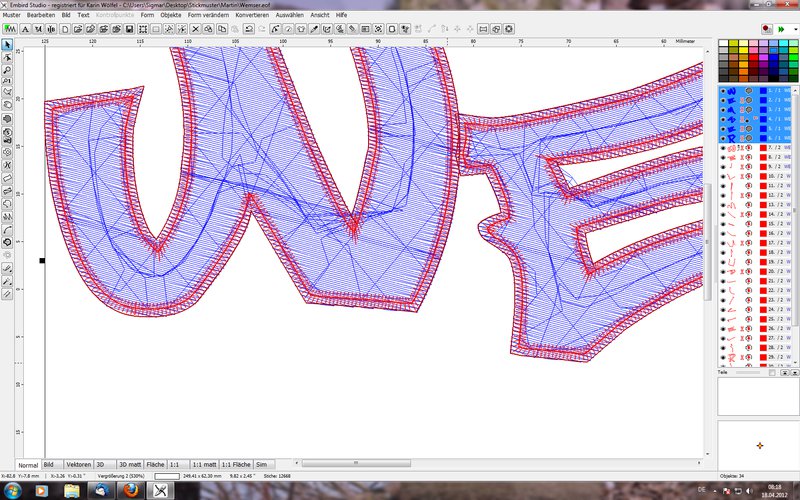Select object row 12 in the object list
This screenshot has height=500, width=800.
click(756, 195)
